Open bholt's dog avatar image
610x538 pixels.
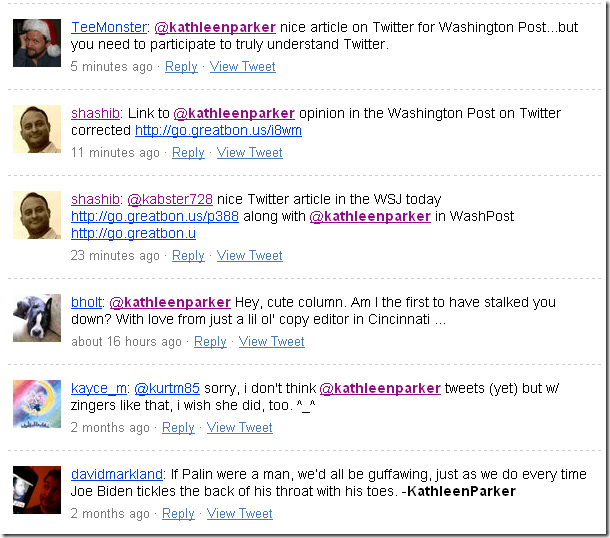coord(37,318)
